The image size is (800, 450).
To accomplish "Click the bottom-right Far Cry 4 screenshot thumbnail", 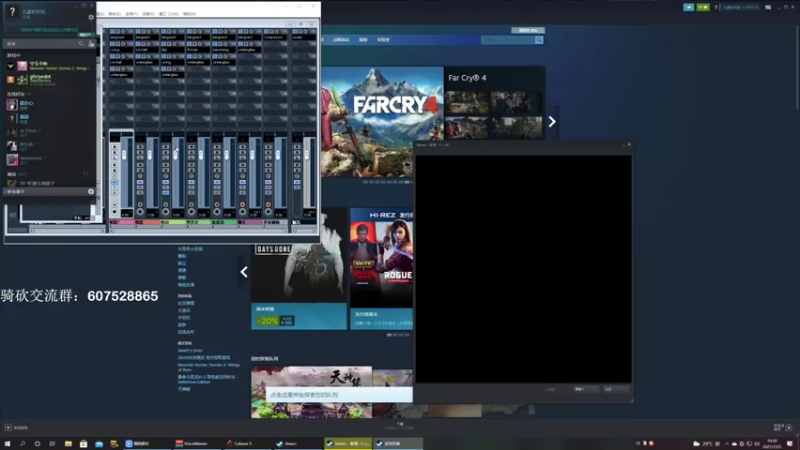I will pos(517,128).
